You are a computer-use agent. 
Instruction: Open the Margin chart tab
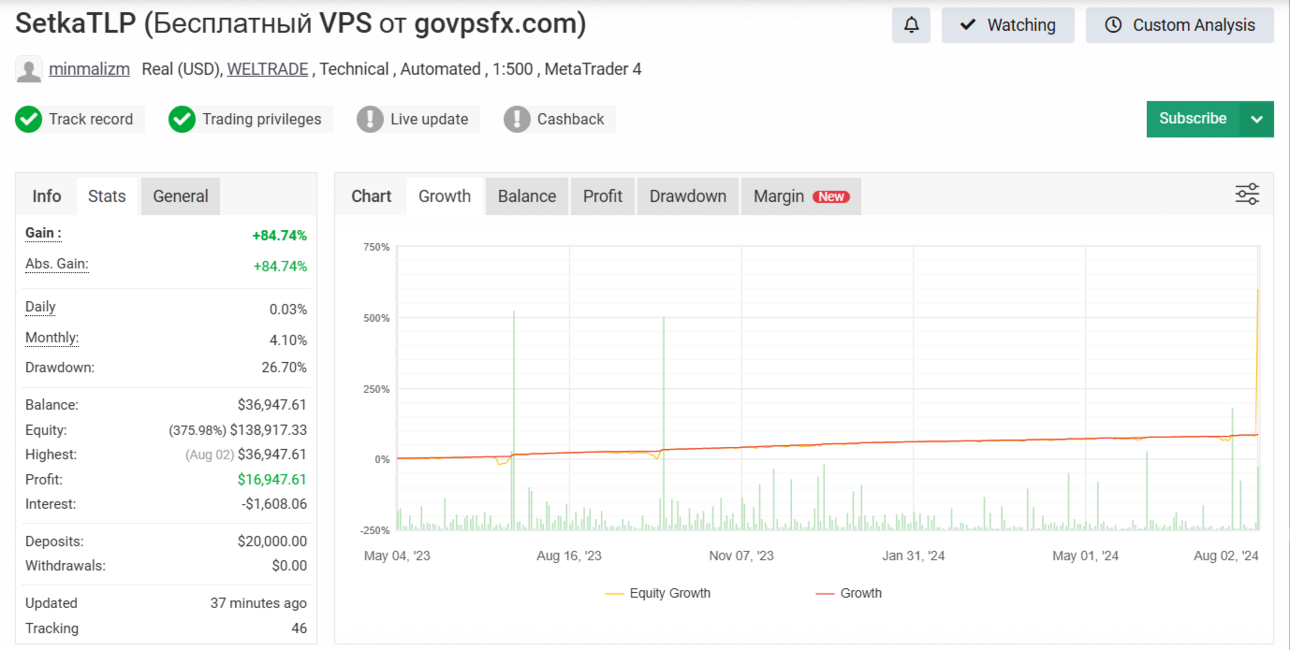pyautogui.click(x=801, y=196)
